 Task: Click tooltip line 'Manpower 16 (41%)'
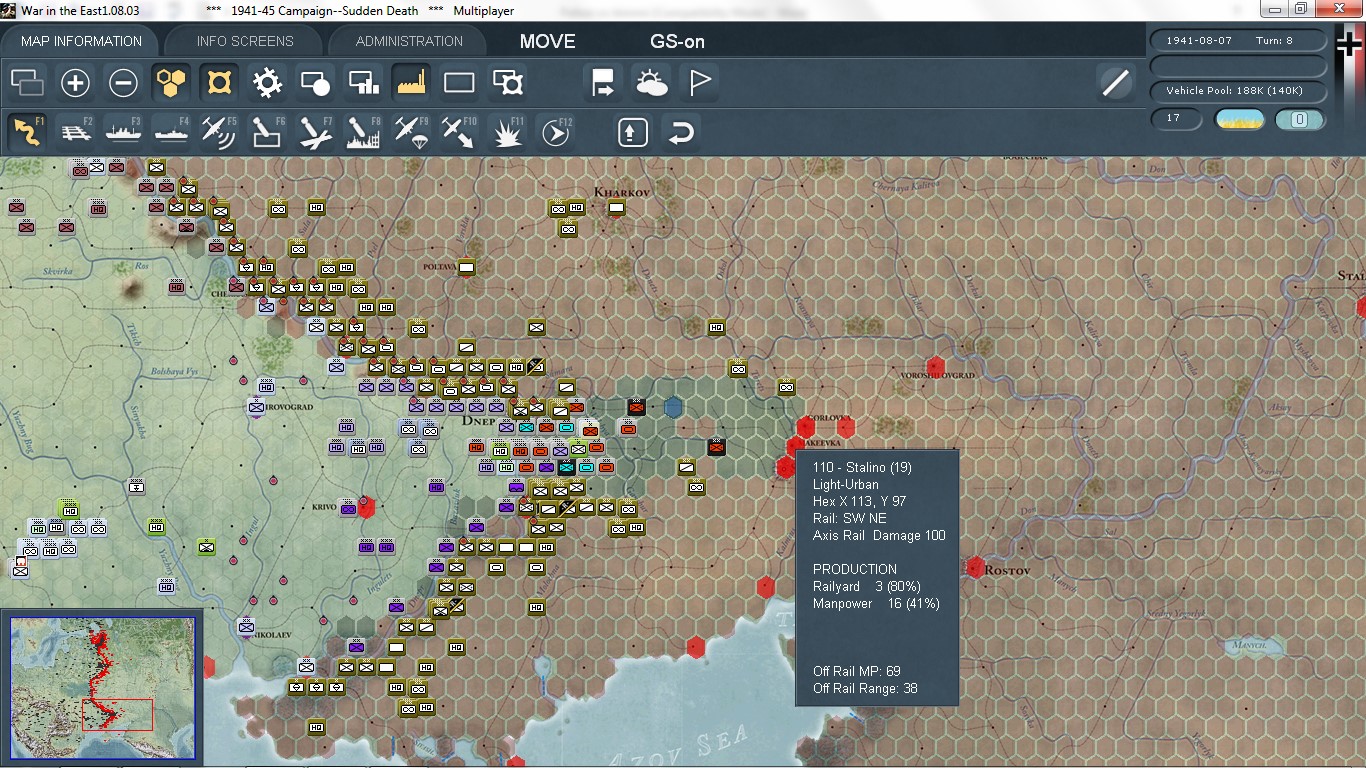(876, 603)
